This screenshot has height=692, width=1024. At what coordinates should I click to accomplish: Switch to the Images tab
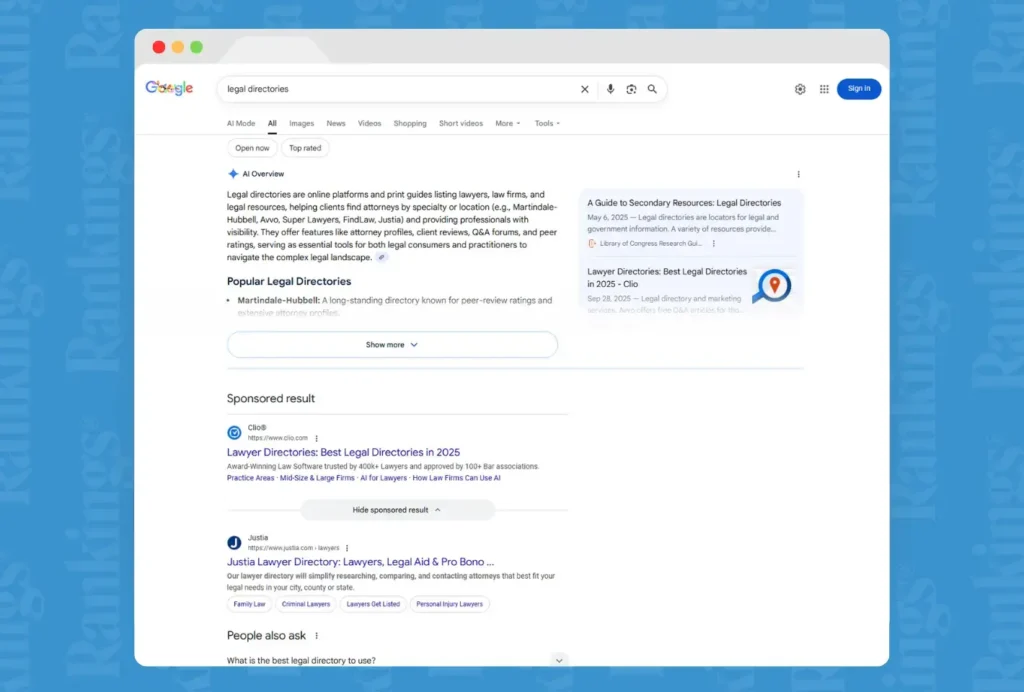(302, 123)
